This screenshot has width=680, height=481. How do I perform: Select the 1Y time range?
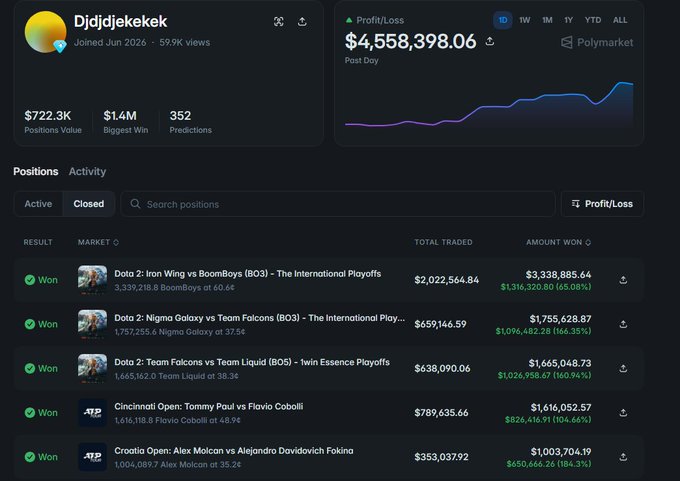click(x=569, y=20)
